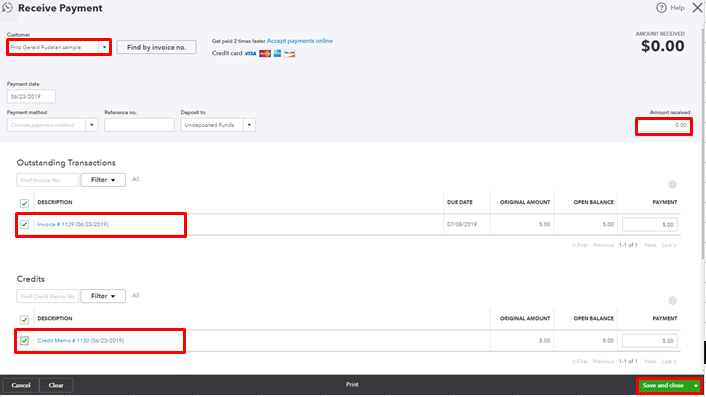706x397 pixels.
Task: Expand the Save and close arrow menu
Action: pyautogui.click(x=696, y=386)
